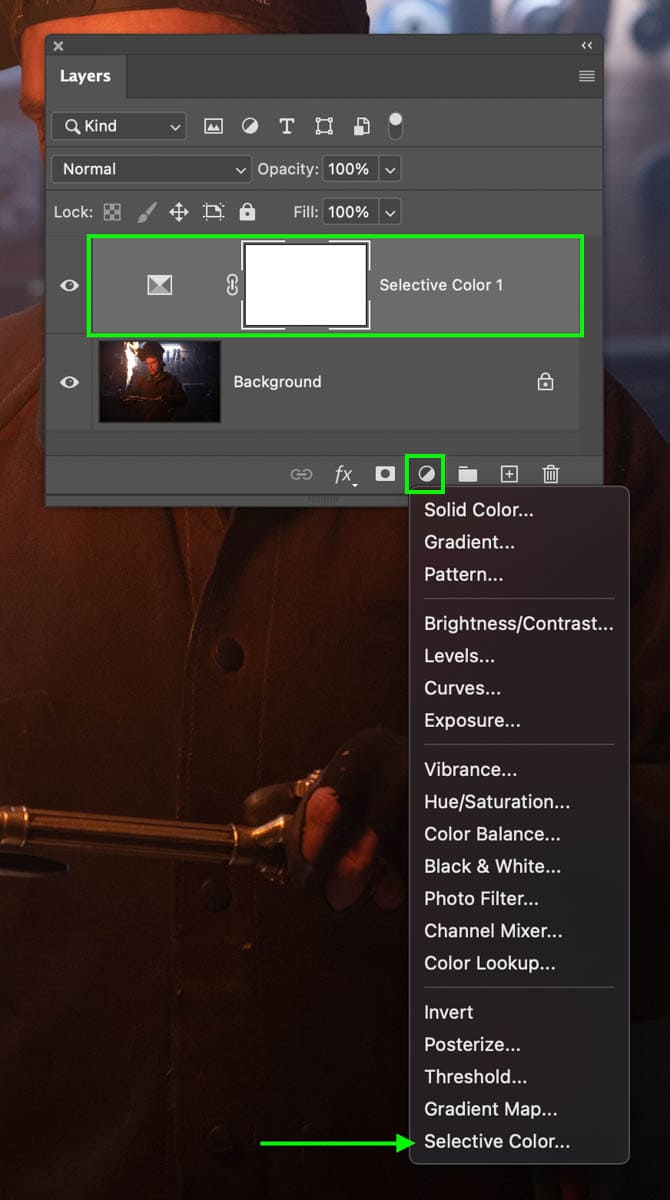Toggle lock position icon
This screenshot has width=670, height=1200.
(179, 212)
